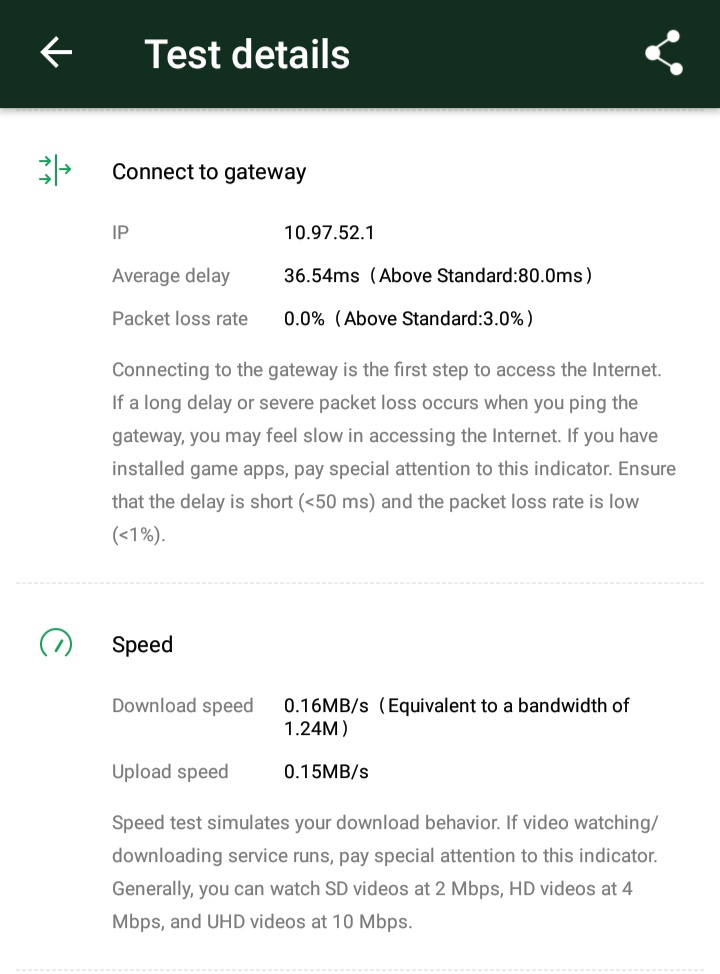
Task: Tap the Download speed label
Action: (183, 706)
